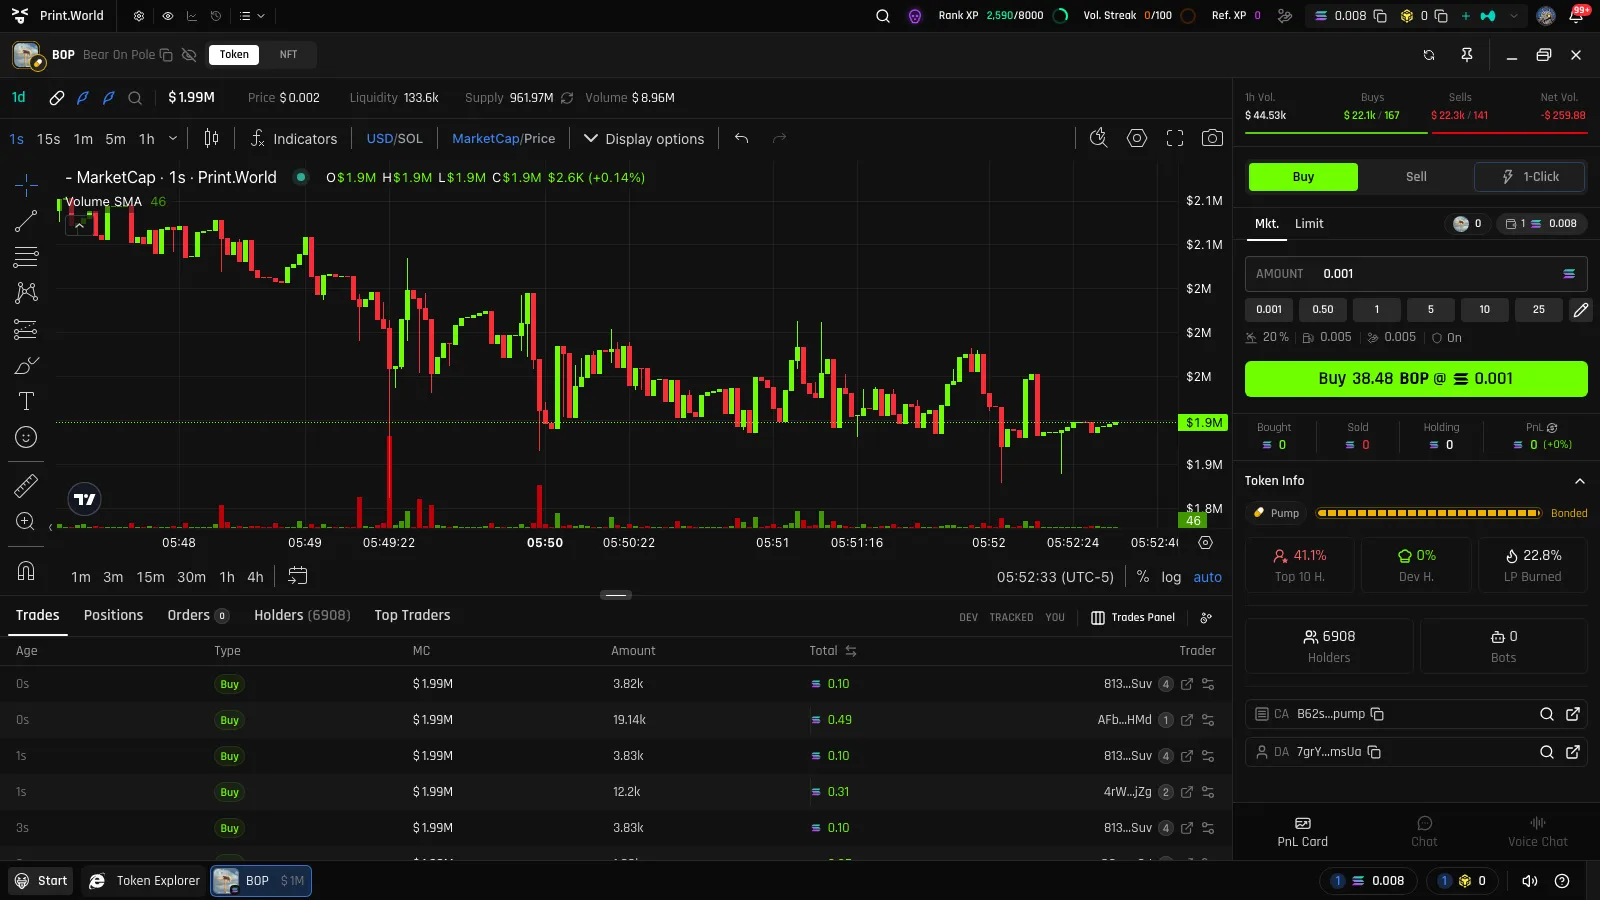Viewport: 1600px width, 900px height.
Task: Open quick search on the chart toolbar
Action: point(1098,138)
